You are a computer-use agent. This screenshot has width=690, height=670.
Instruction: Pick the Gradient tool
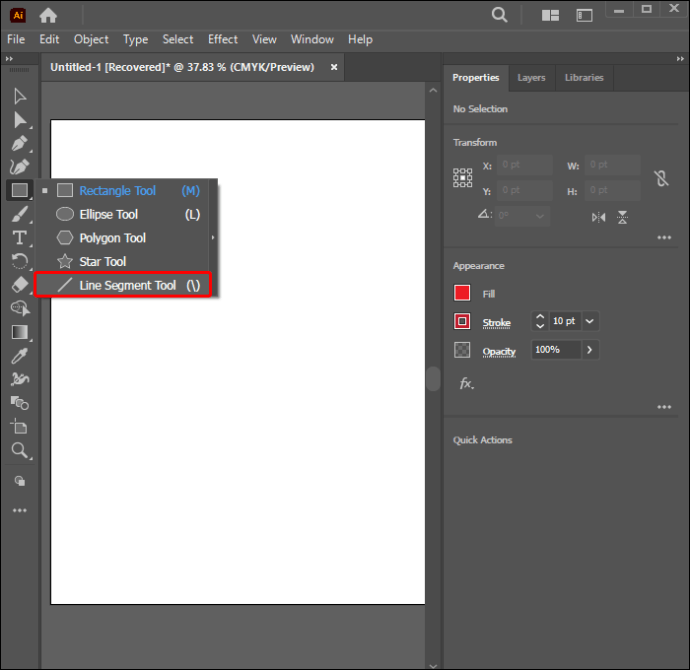coord(19,332)
